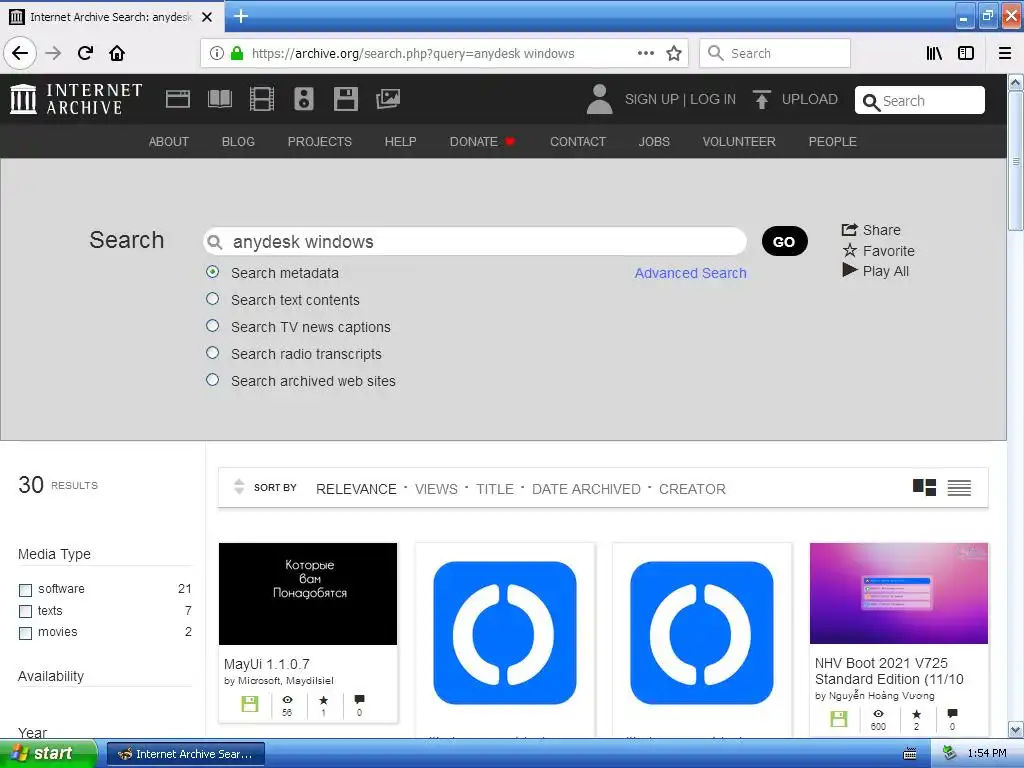Sort results by TITLE
The image size is (1024, 768).
pos(494,489)
